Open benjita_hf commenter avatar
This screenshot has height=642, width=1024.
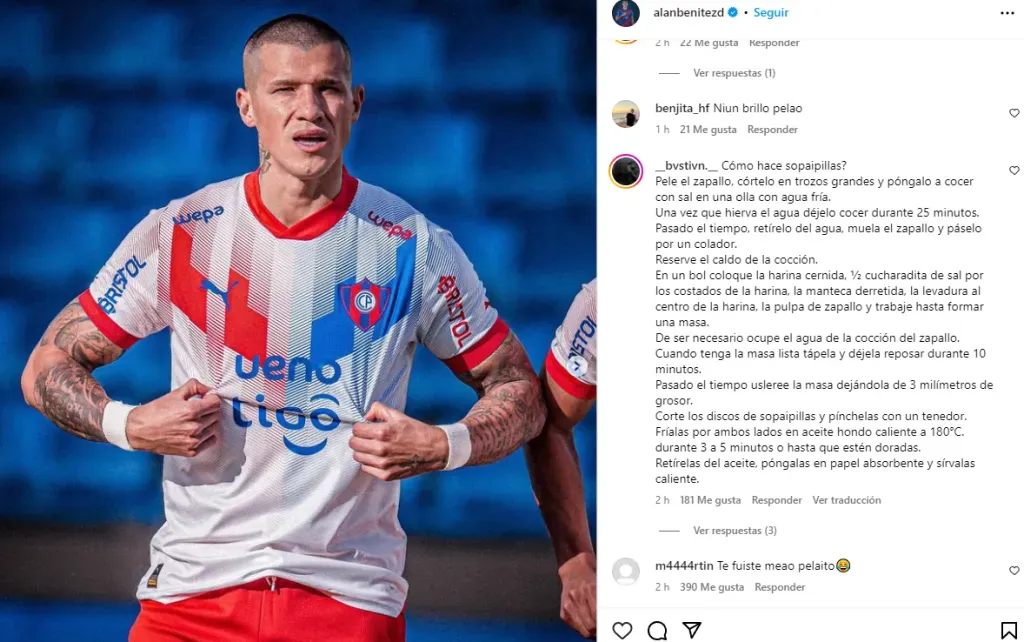[x=626, y=114]
